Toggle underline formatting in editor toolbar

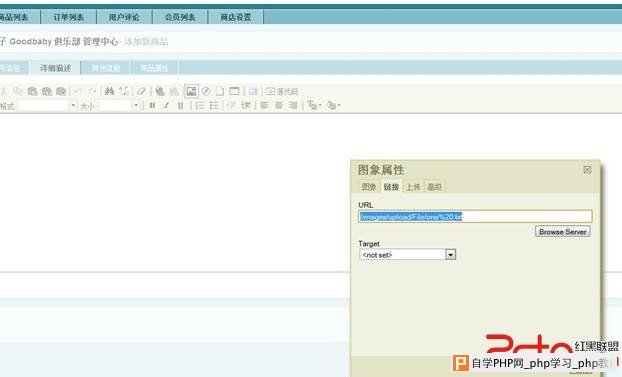click(x=180, y=106)
